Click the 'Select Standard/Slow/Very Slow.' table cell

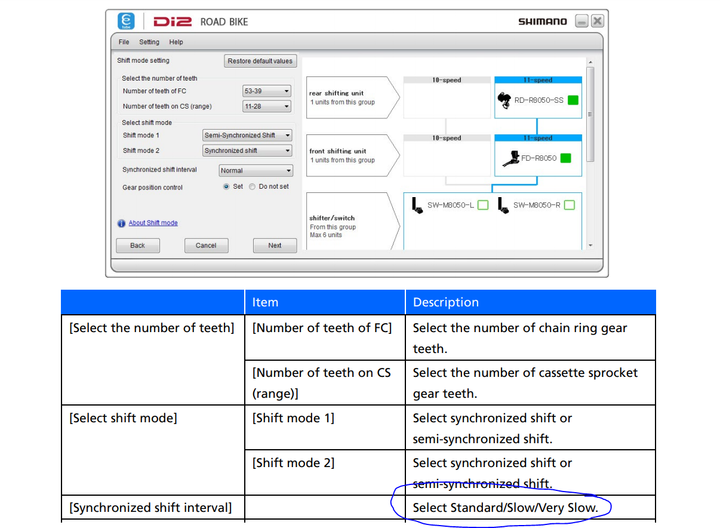530,508
